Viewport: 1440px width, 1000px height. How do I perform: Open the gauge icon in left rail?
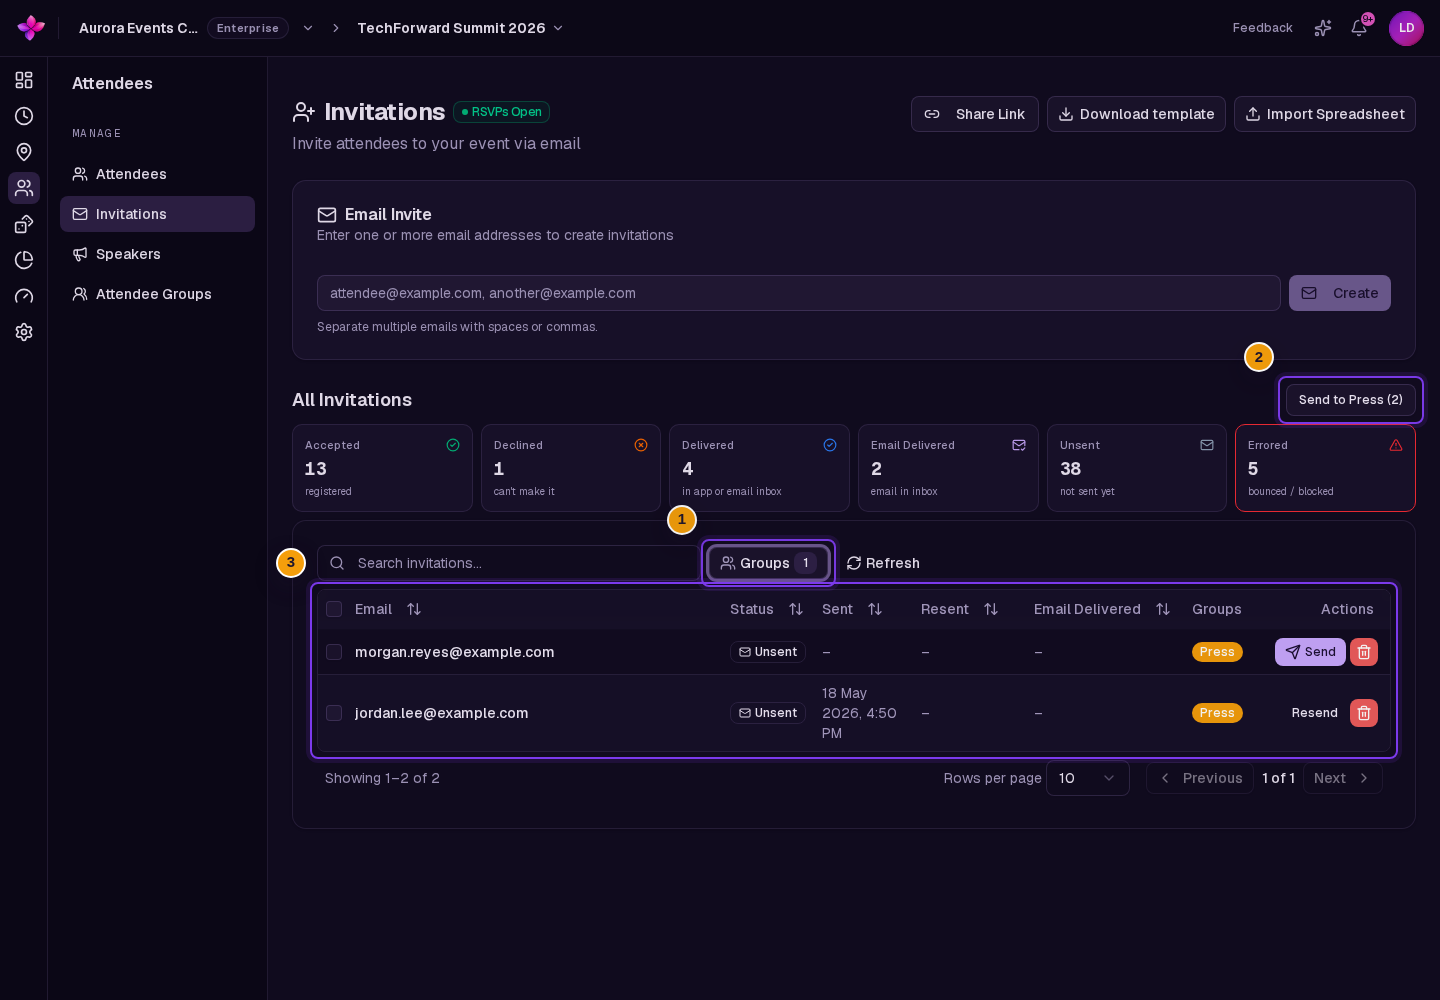point(24,296)
